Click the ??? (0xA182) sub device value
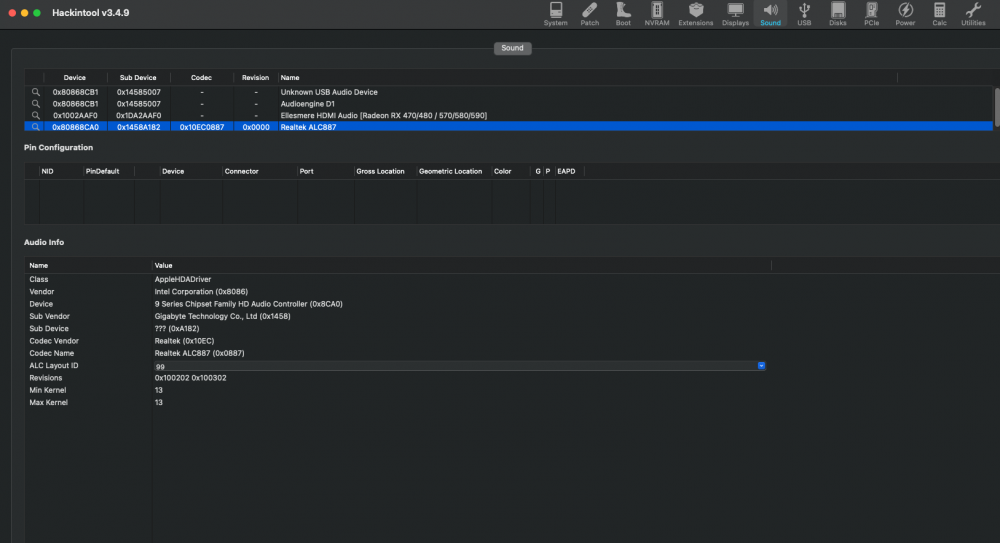This screenshot has width=1000, height=543. click(177, 329)
